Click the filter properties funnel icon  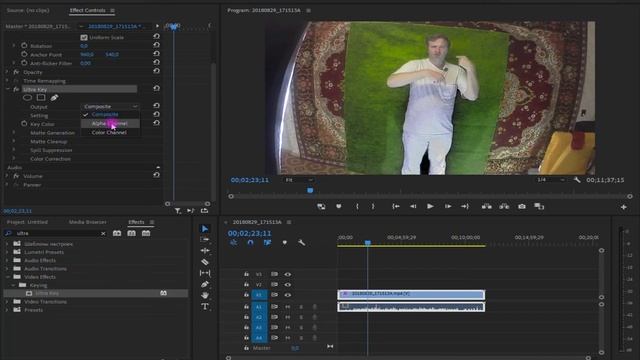[x=178, y=211]
